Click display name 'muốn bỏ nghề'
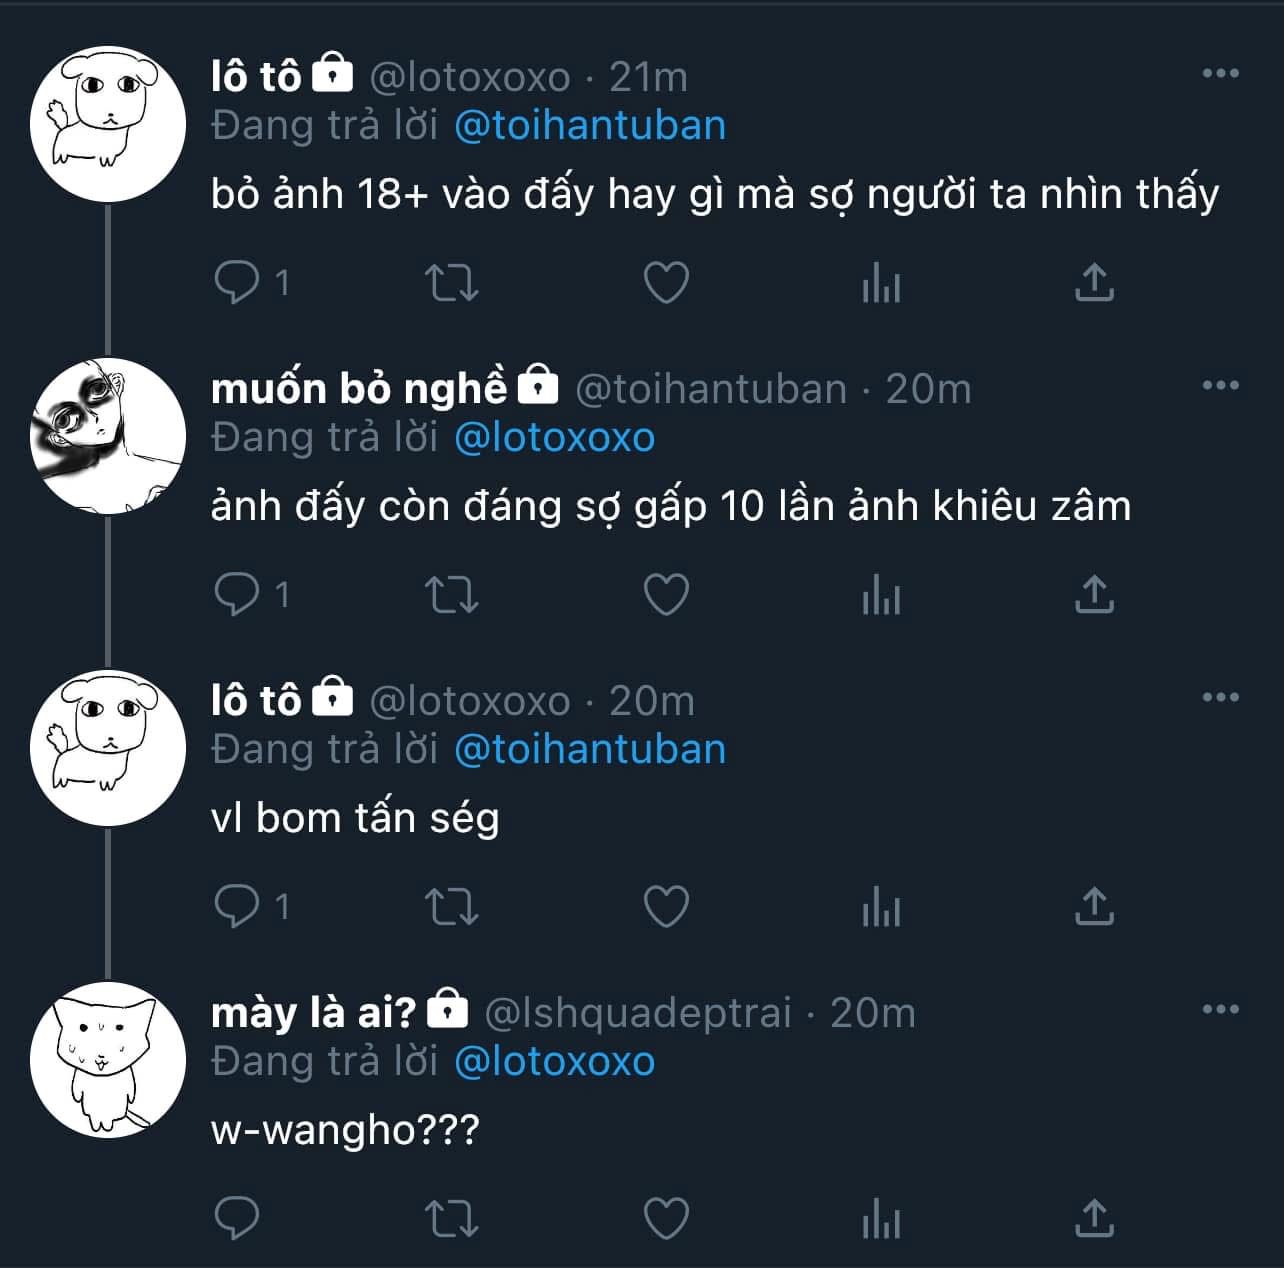 (359, 388)
